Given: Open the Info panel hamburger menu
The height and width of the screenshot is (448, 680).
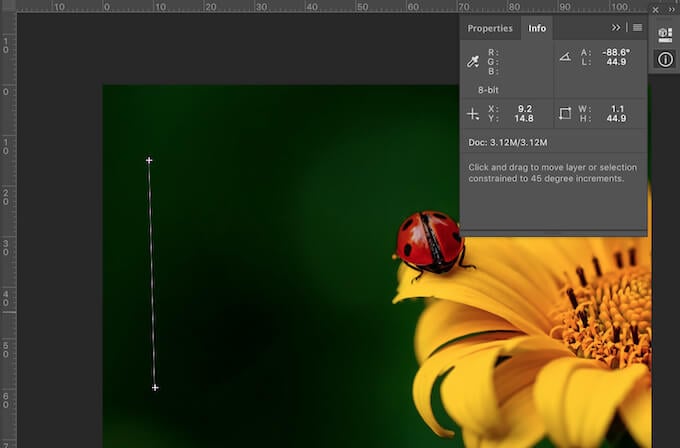Looking at the screenshot, I should click(637, 28).
